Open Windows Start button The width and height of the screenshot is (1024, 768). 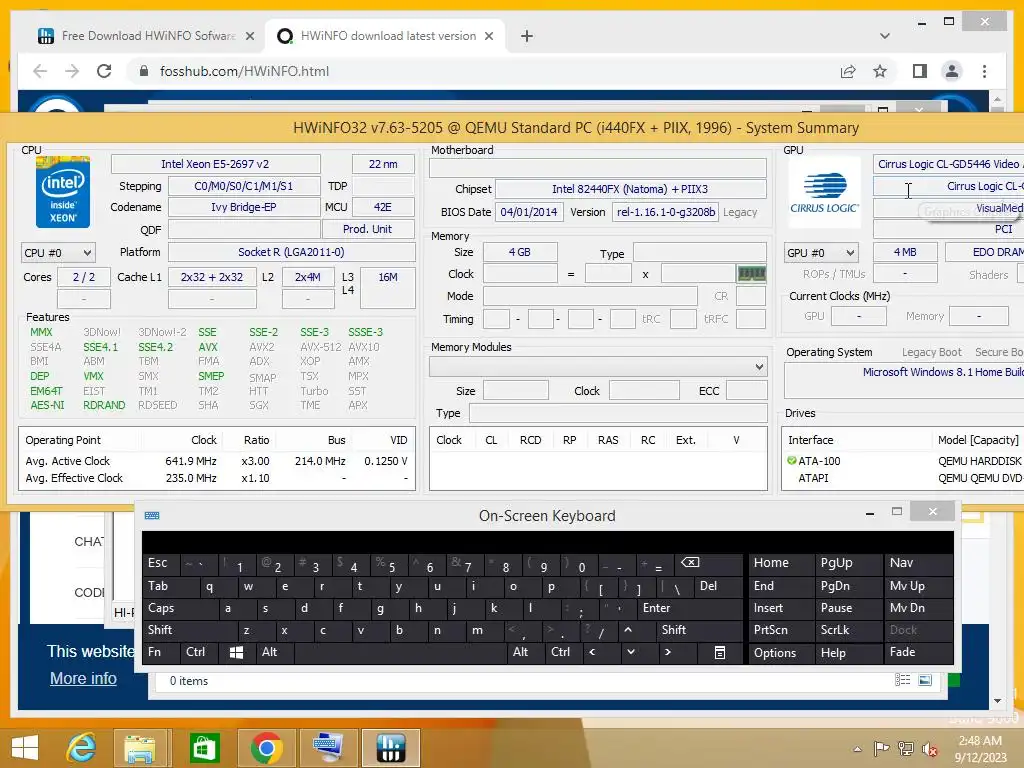point(25,747)
